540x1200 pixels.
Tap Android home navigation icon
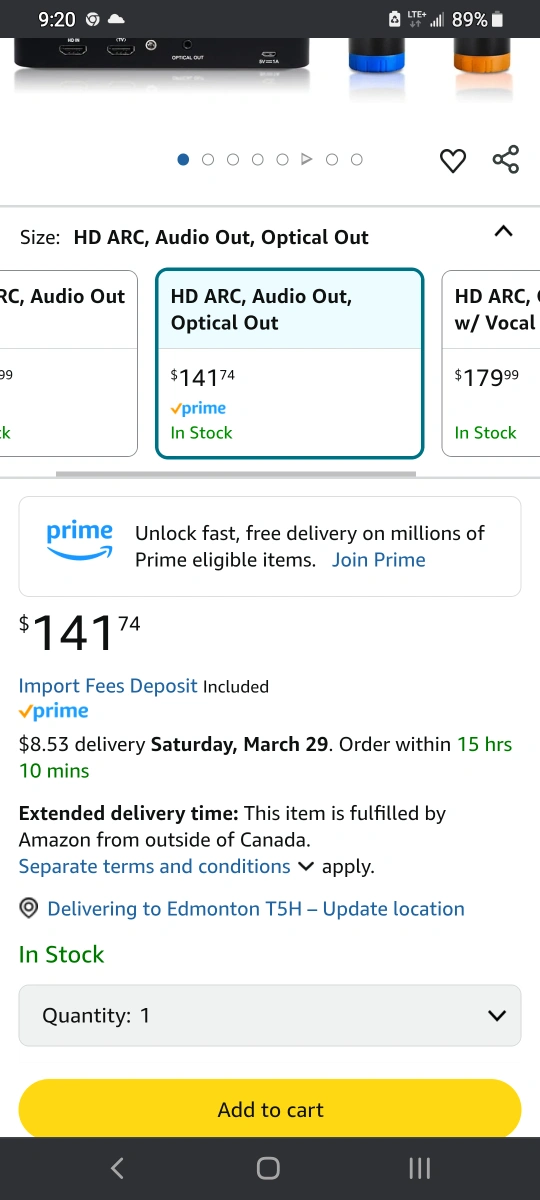click(268, 1167)
